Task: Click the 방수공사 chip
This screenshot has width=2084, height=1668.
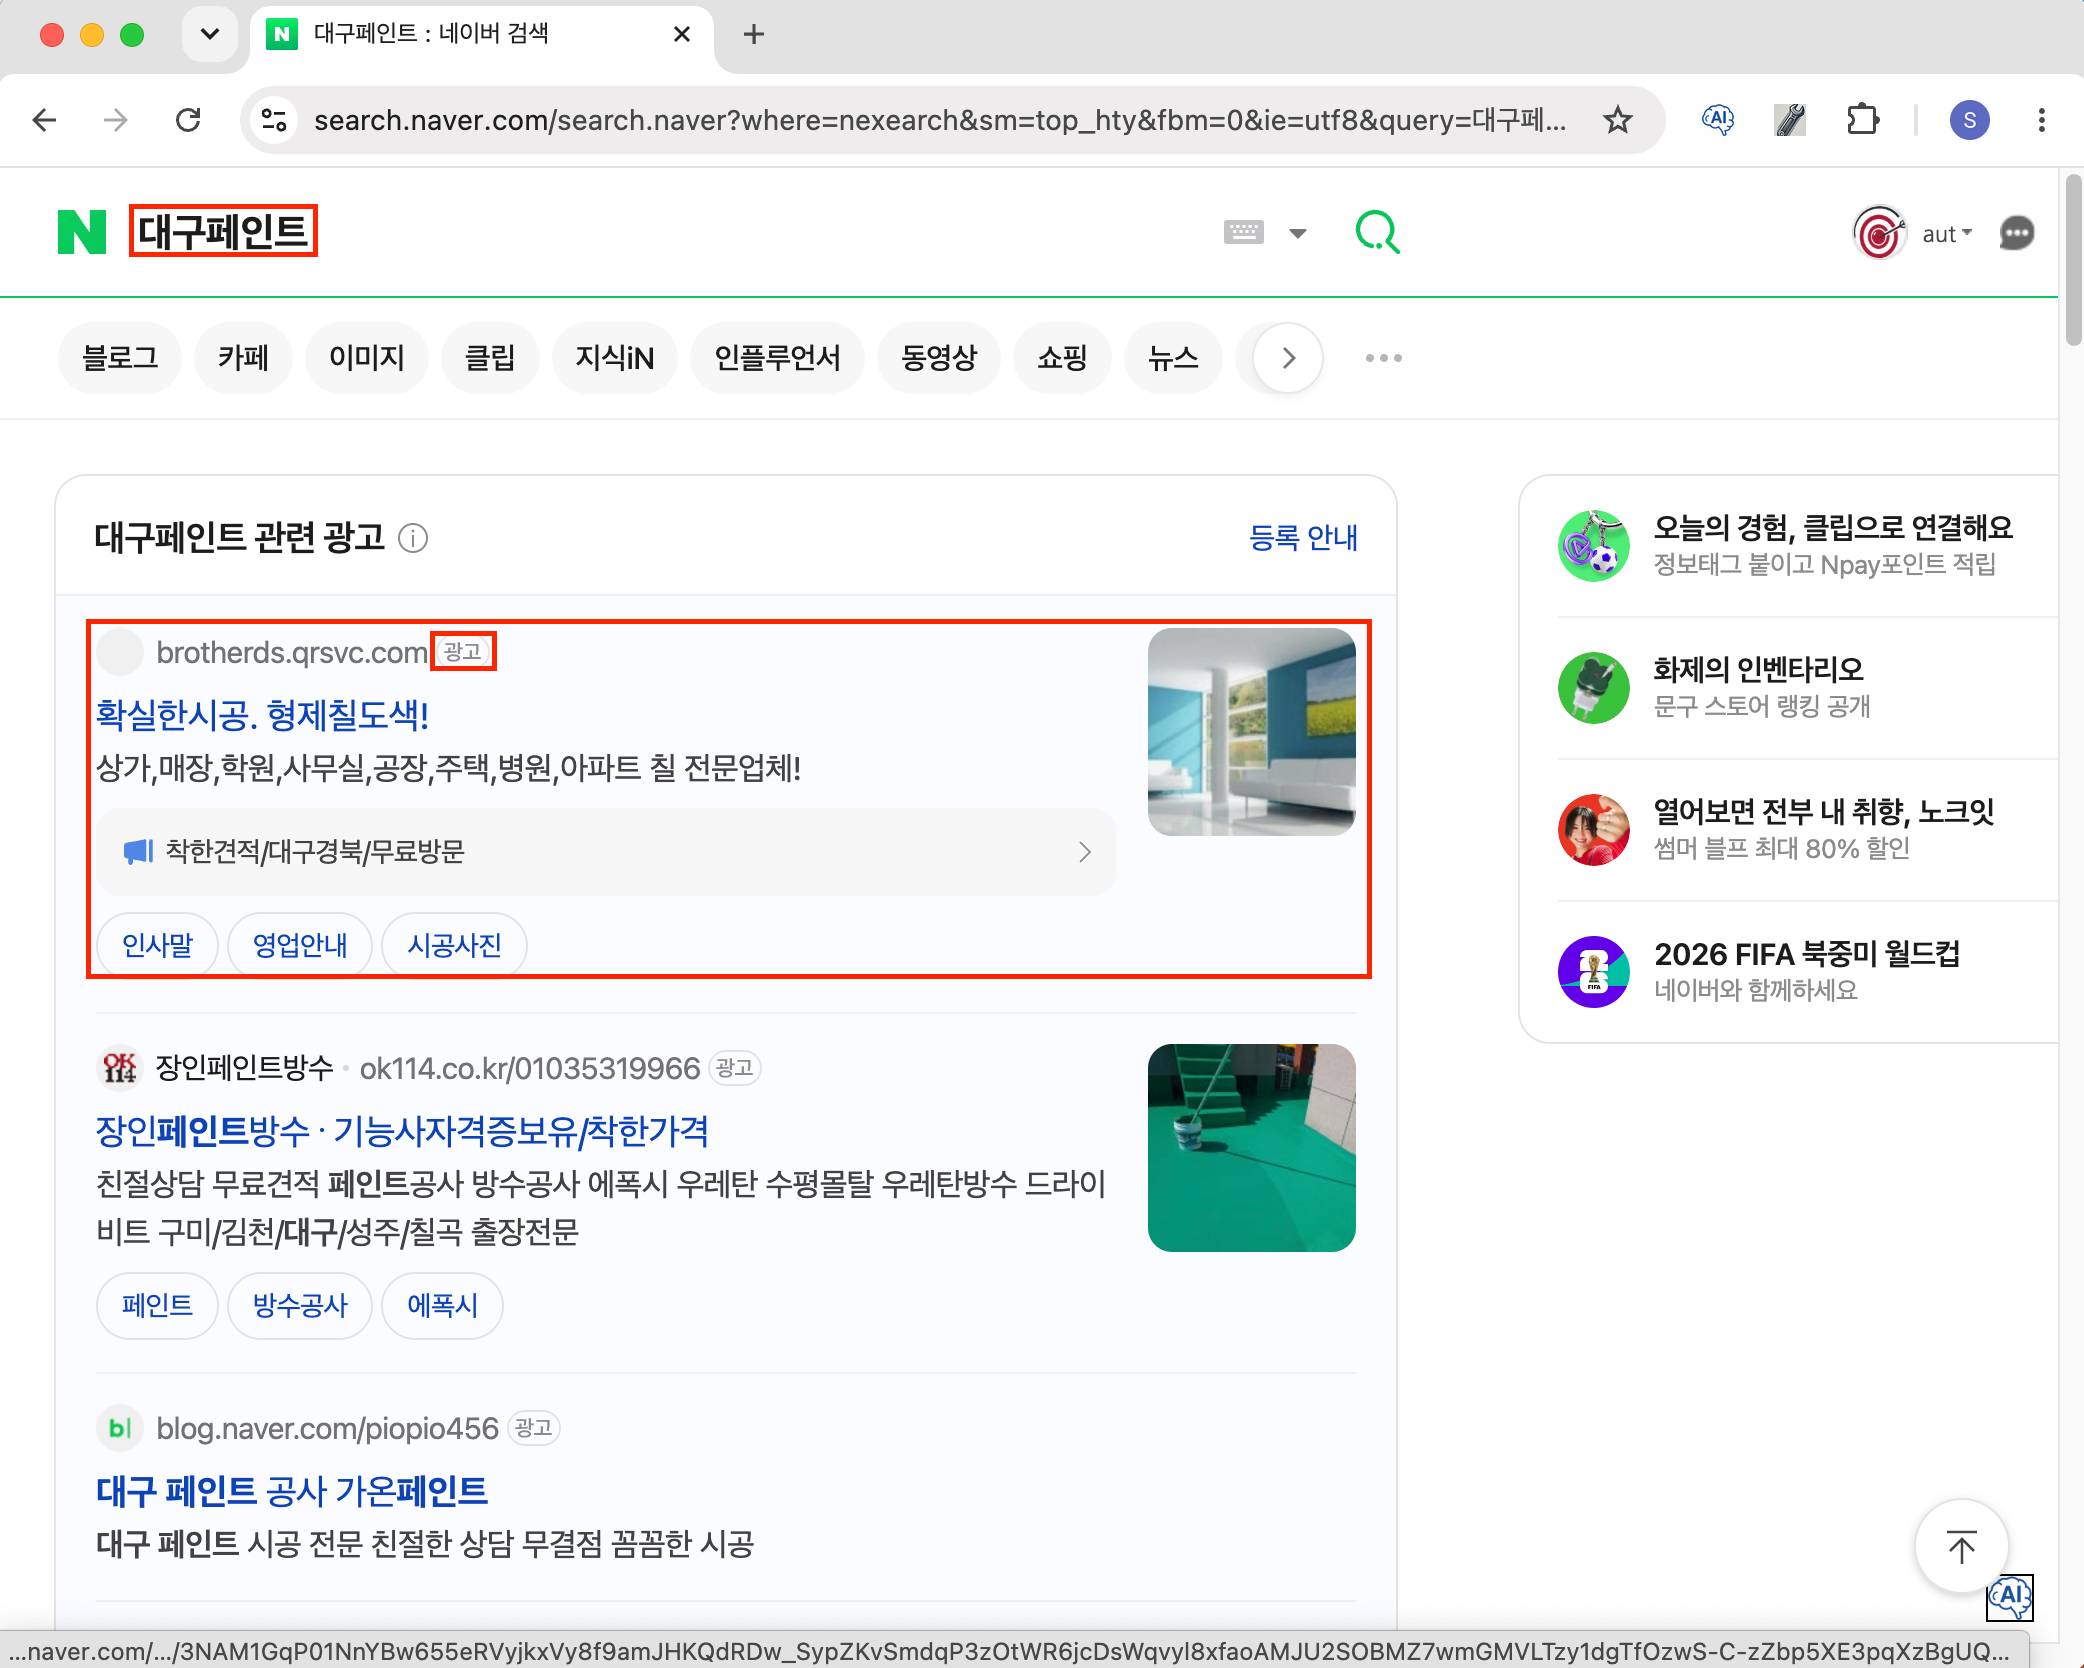Action: pos(300,1305)
